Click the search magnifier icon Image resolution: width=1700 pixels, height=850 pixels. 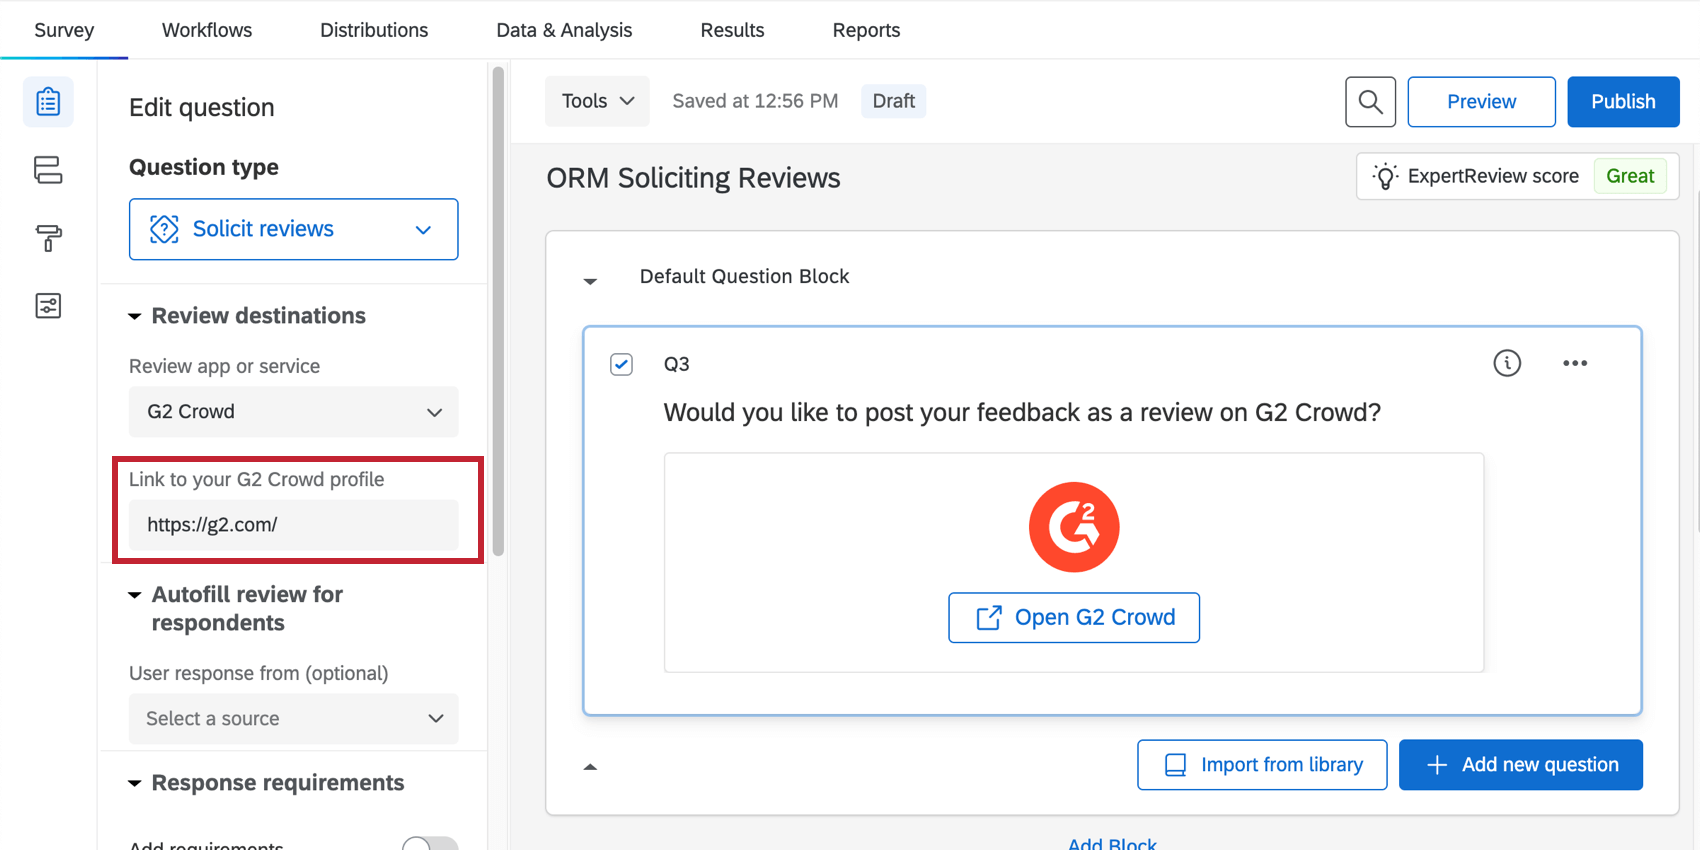point(1370,102)
